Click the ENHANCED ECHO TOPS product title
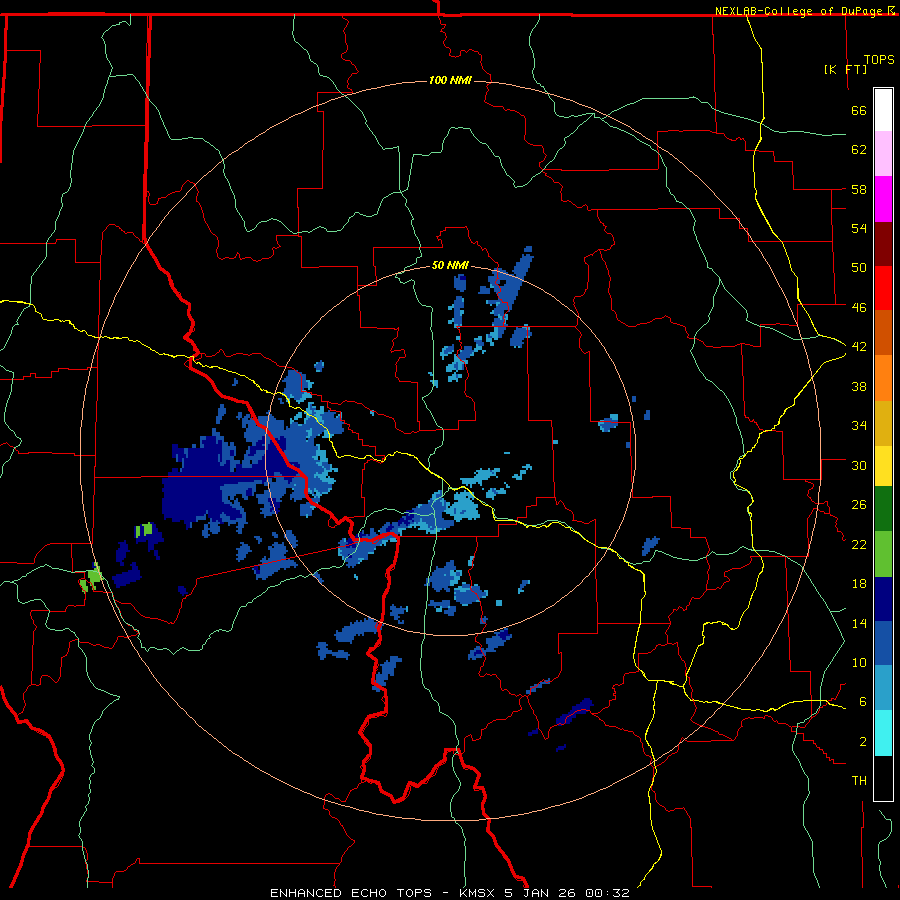This screenshot has width=900, height=900. coord(351,893)
